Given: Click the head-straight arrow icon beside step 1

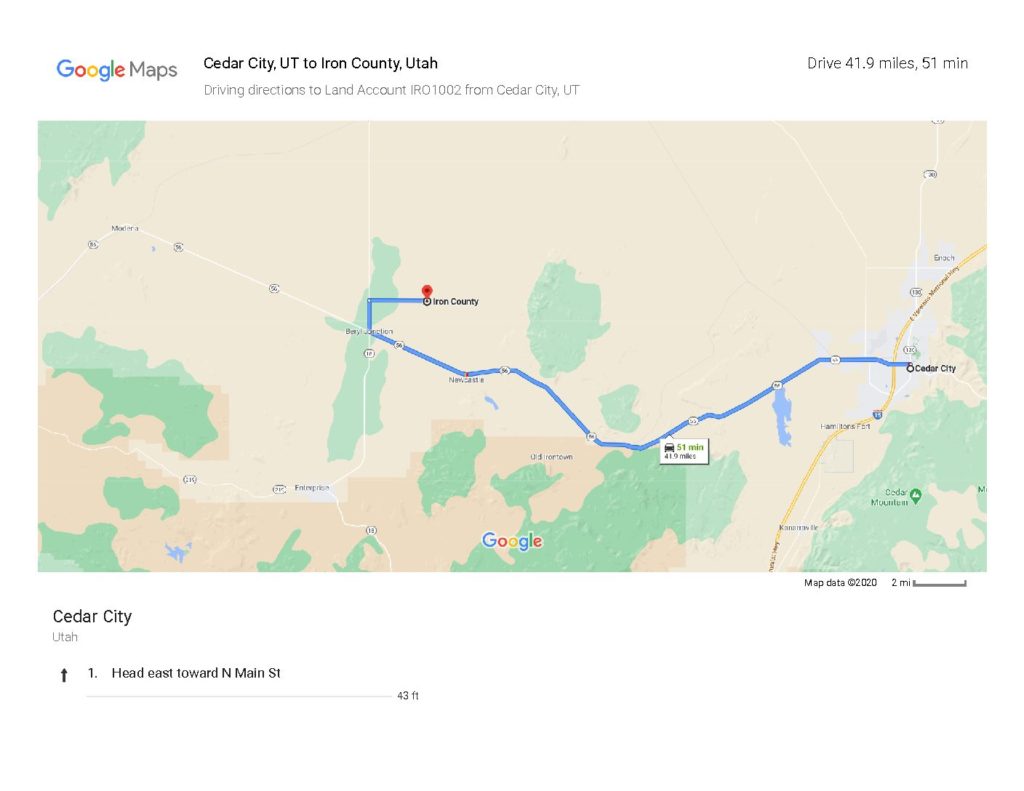Looking at the screenshot, I should click(63, 675).
